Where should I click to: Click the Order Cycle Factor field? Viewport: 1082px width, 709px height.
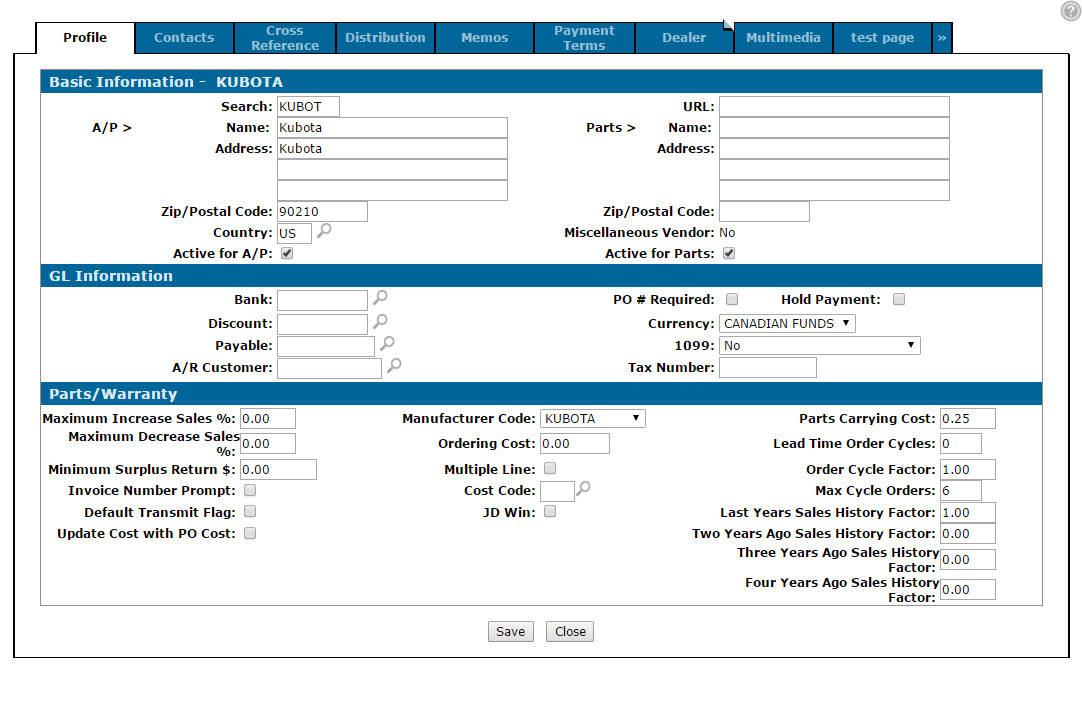point(967,469)
